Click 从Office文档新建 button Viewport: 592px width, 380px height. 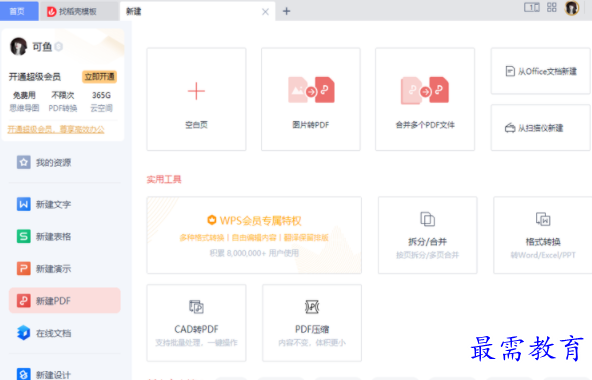[540, 71]
